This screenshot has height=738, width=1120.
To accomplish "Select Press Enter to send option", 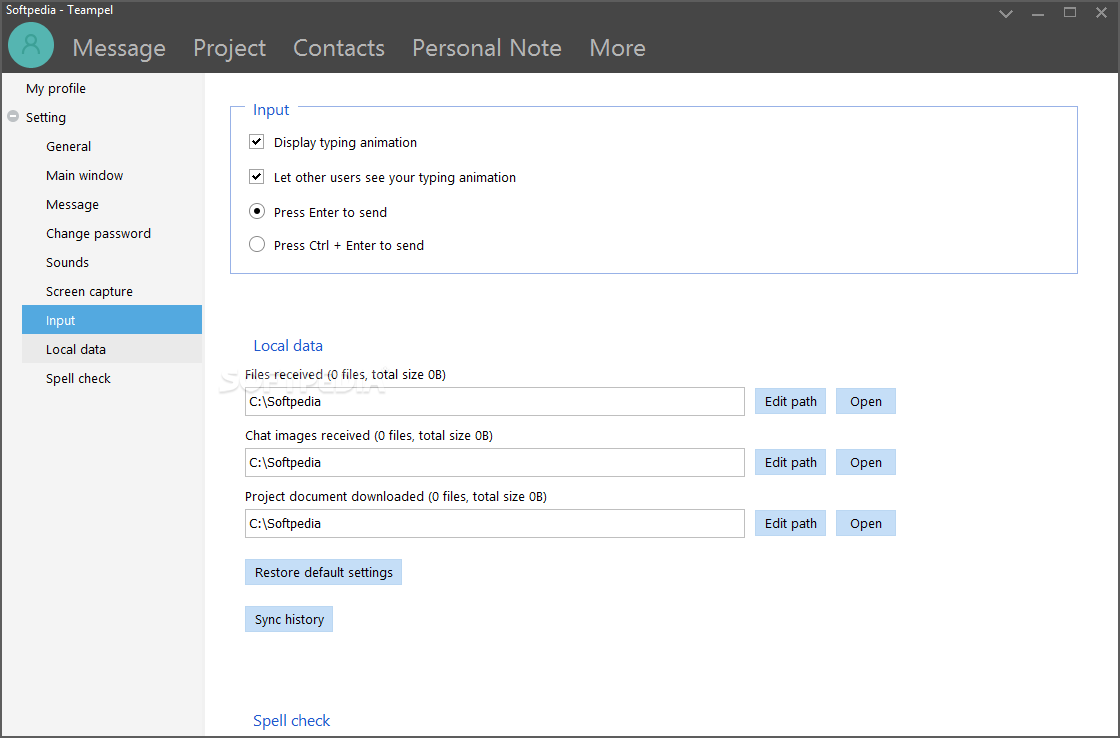I will tap(257, 212).
